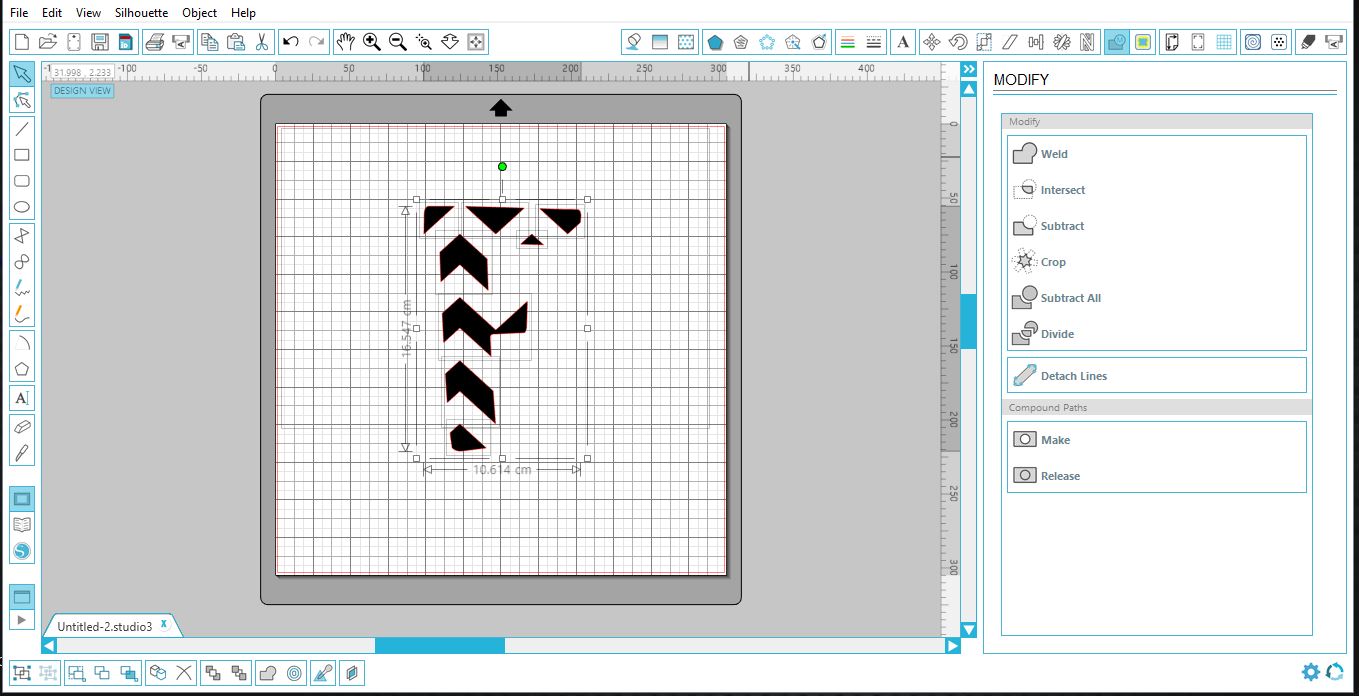Toggle the Design View mode button
Screen dimensions: 1359x696
click(x=81, y=90)
